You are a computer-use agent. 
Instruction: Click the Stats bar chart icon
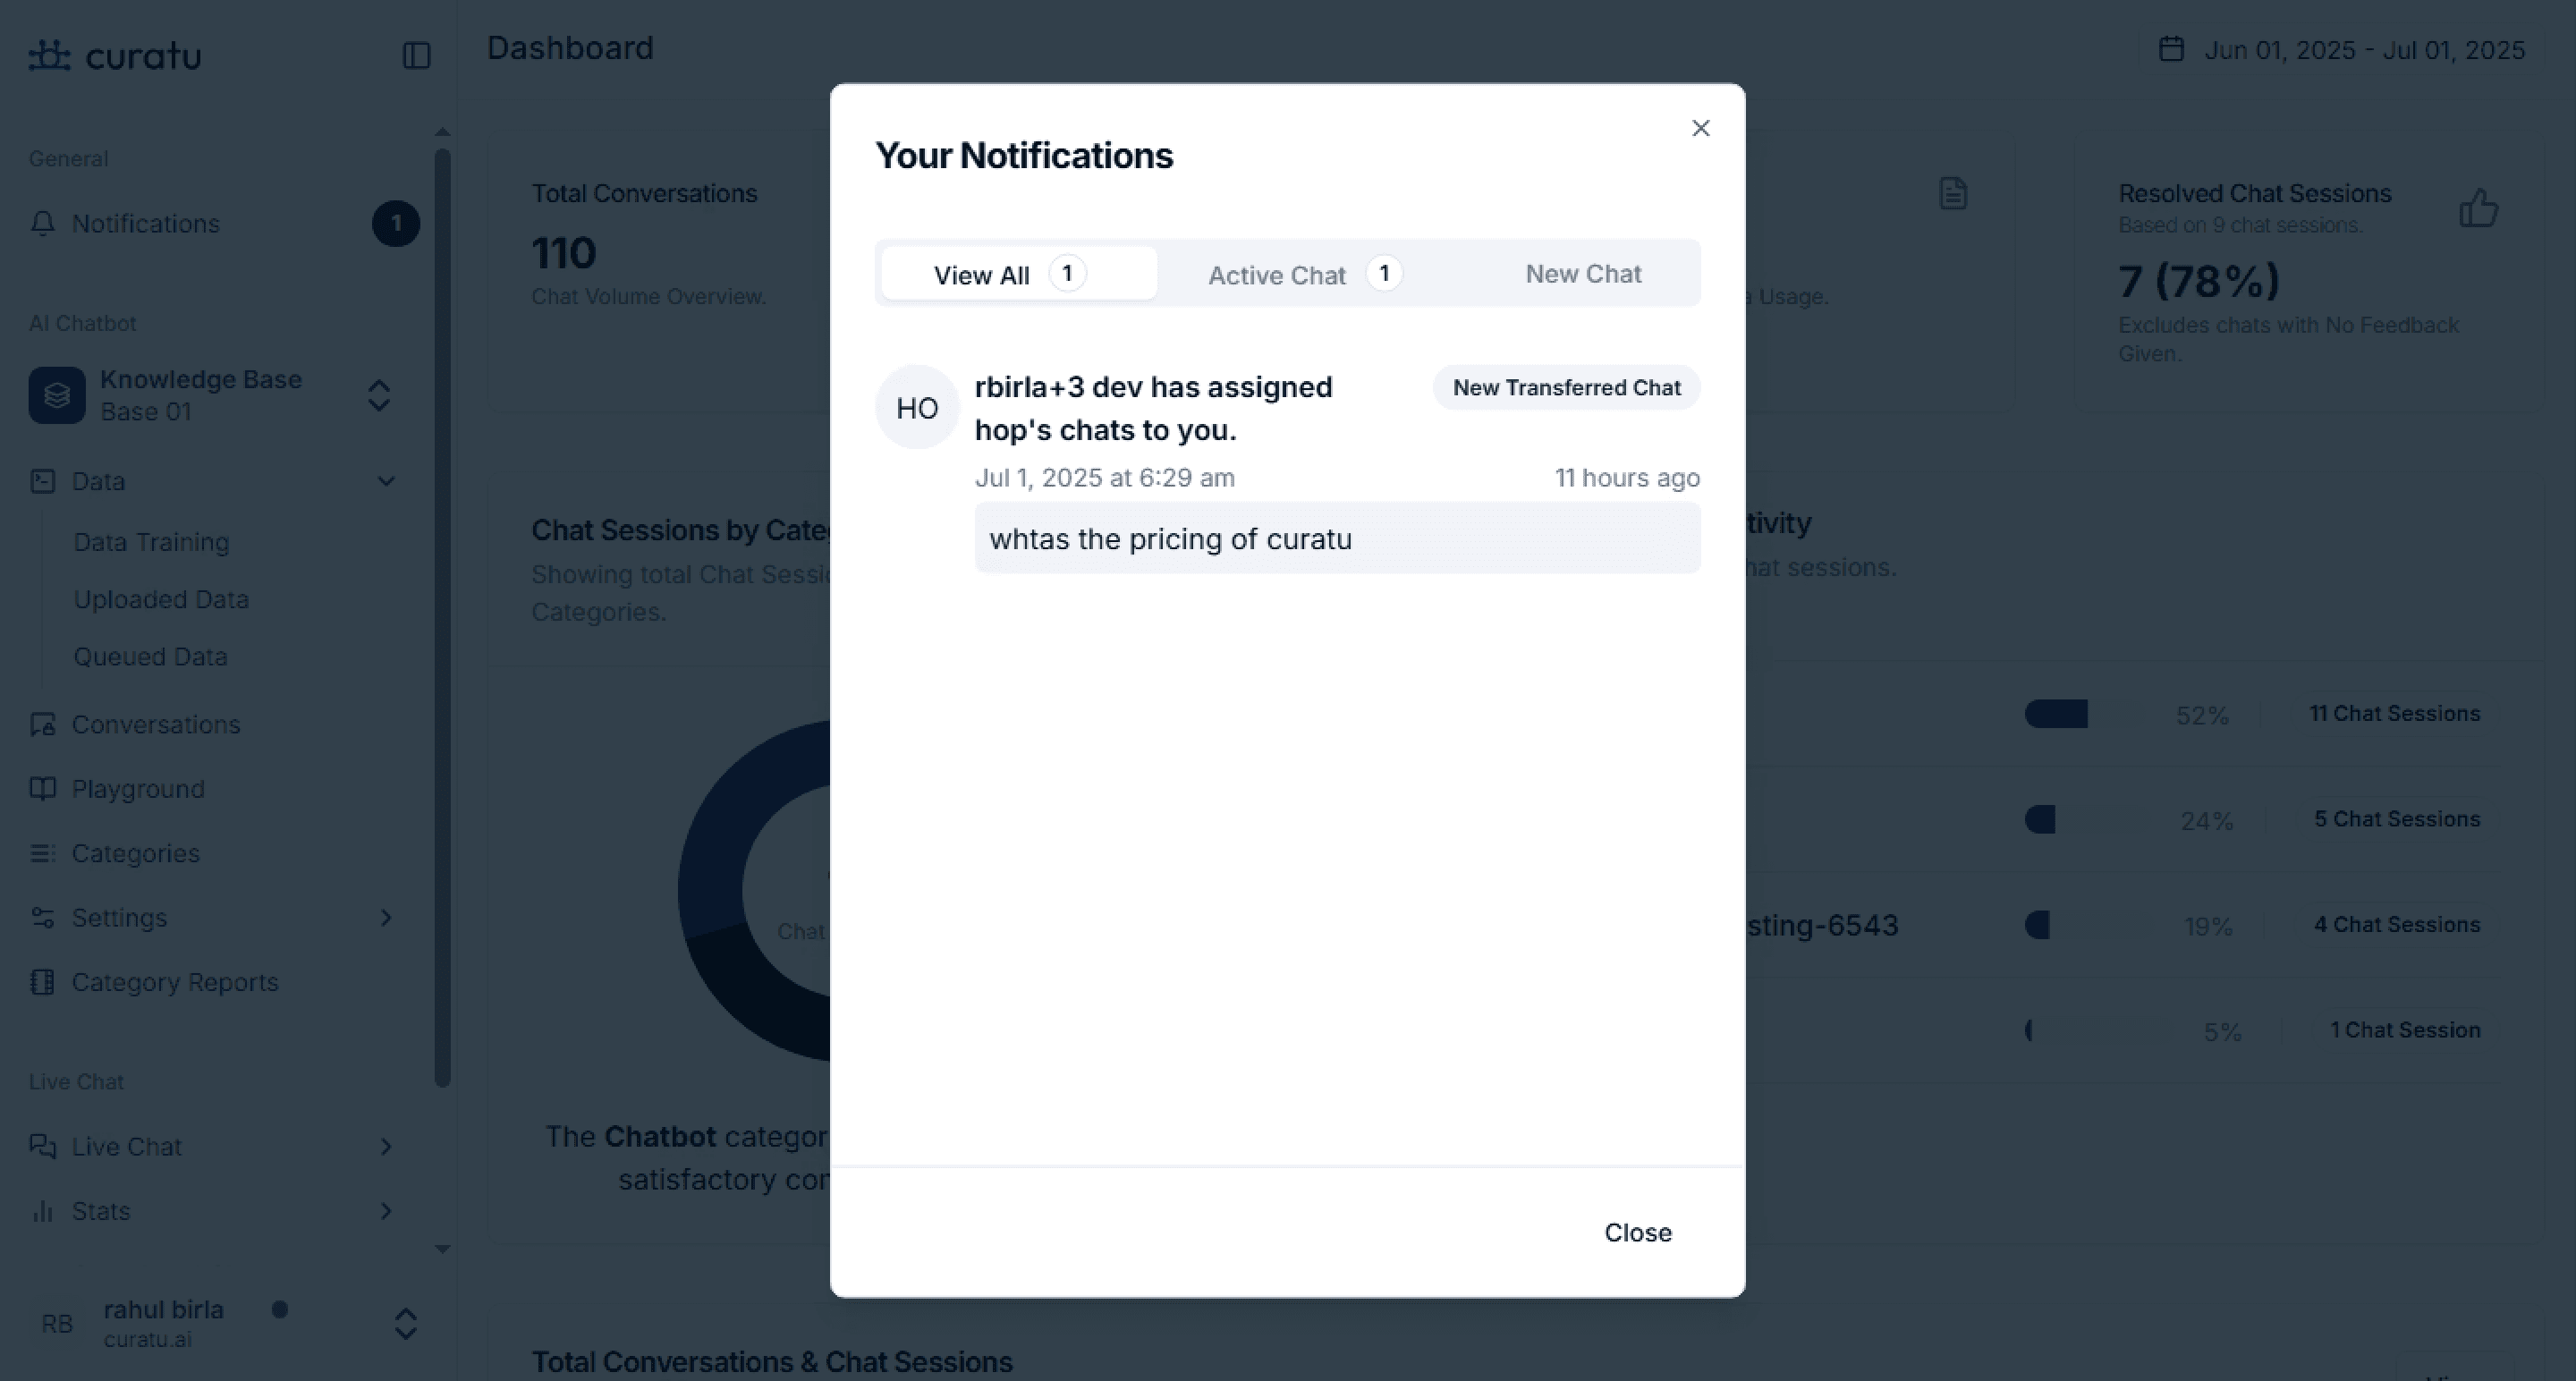click(x=42, y=1211)
